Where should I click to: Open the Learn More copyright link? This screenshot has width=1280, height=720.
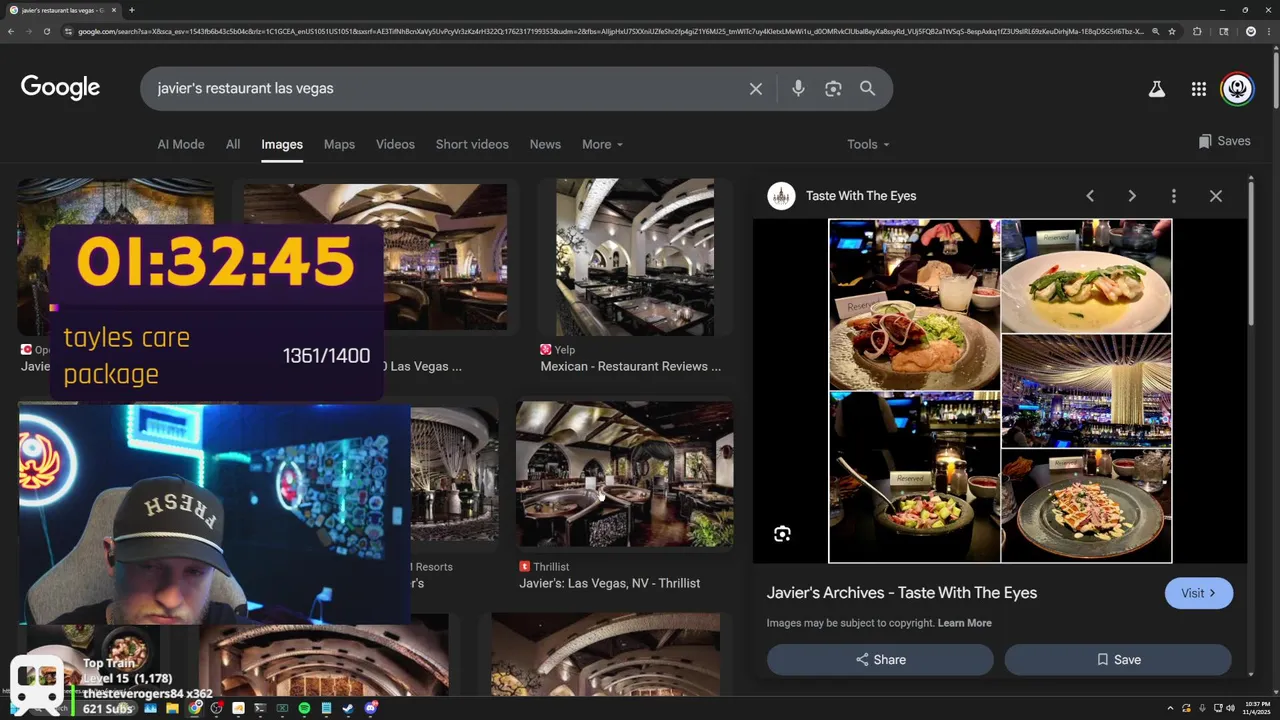click(x=965, y=623)
